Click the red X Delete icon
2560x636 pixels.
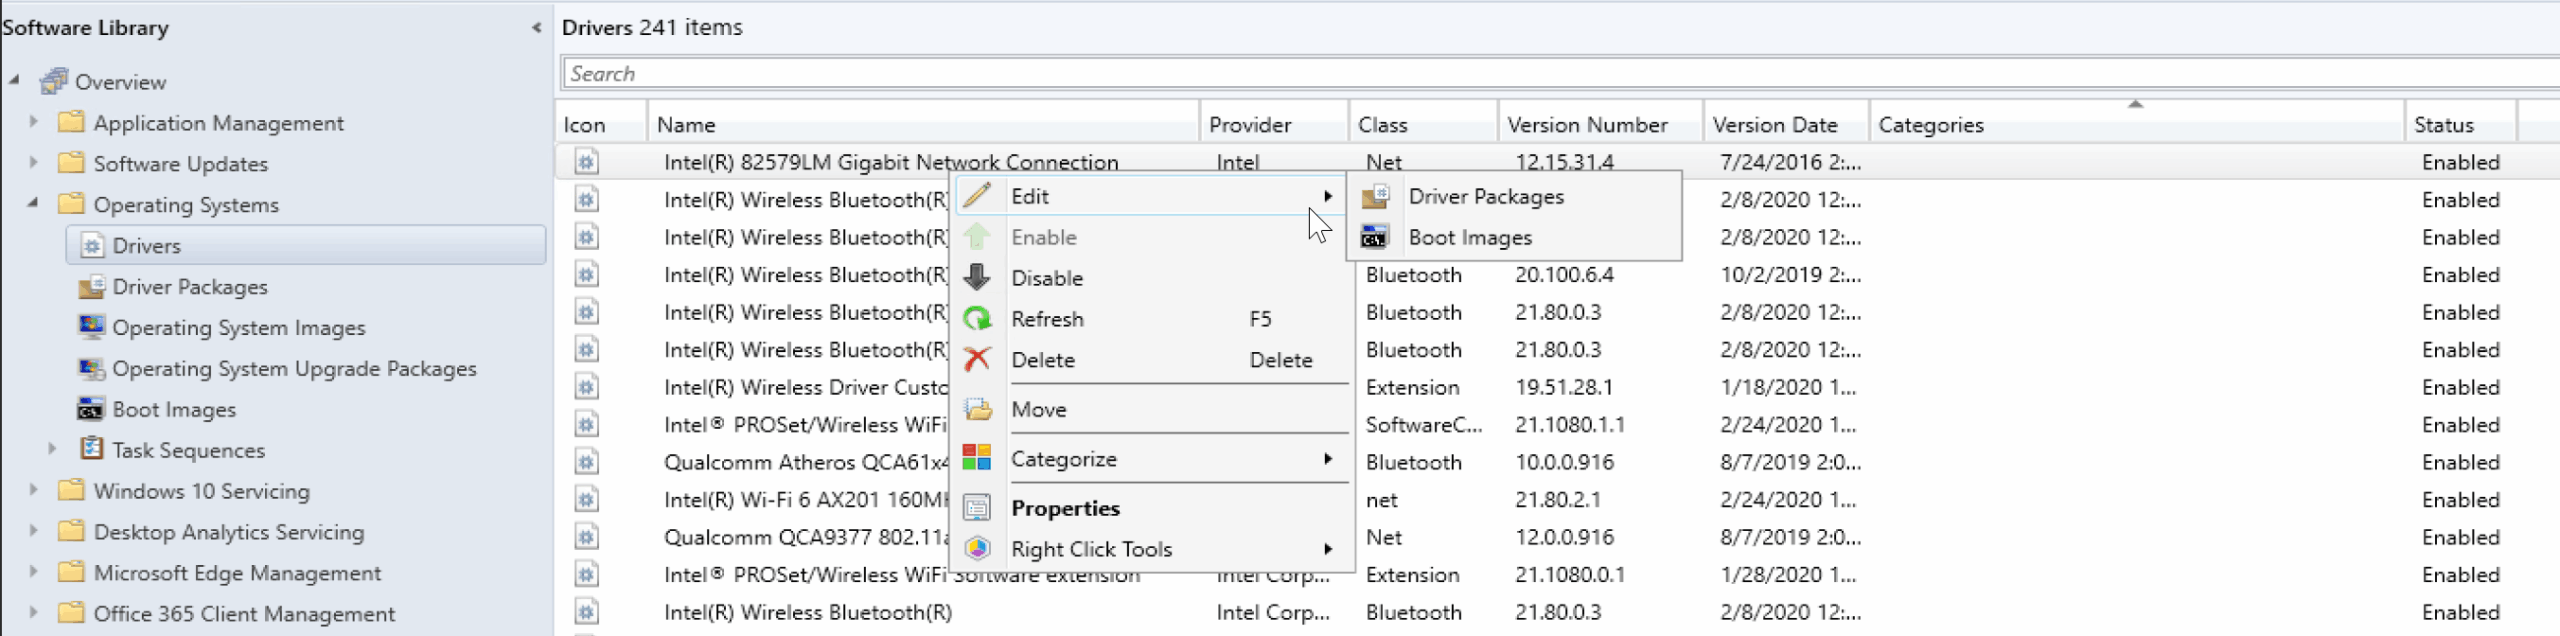[977, 360]
